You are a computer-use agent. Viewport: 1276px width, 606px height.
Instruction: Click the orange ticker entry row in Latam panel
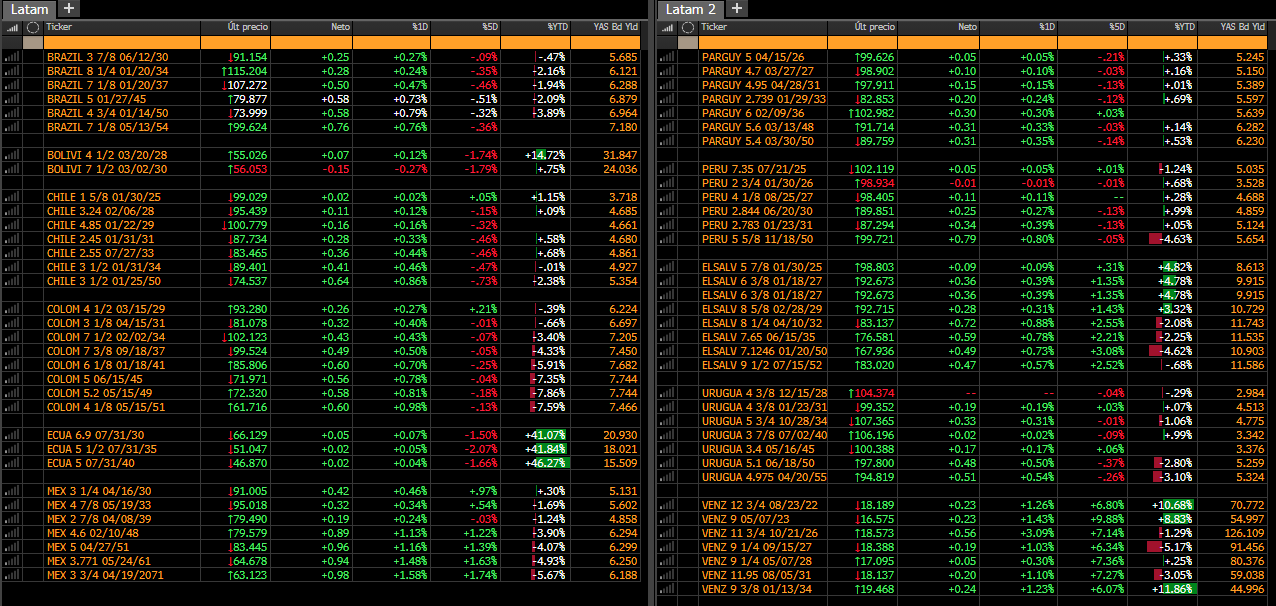[x=340, y=43]
